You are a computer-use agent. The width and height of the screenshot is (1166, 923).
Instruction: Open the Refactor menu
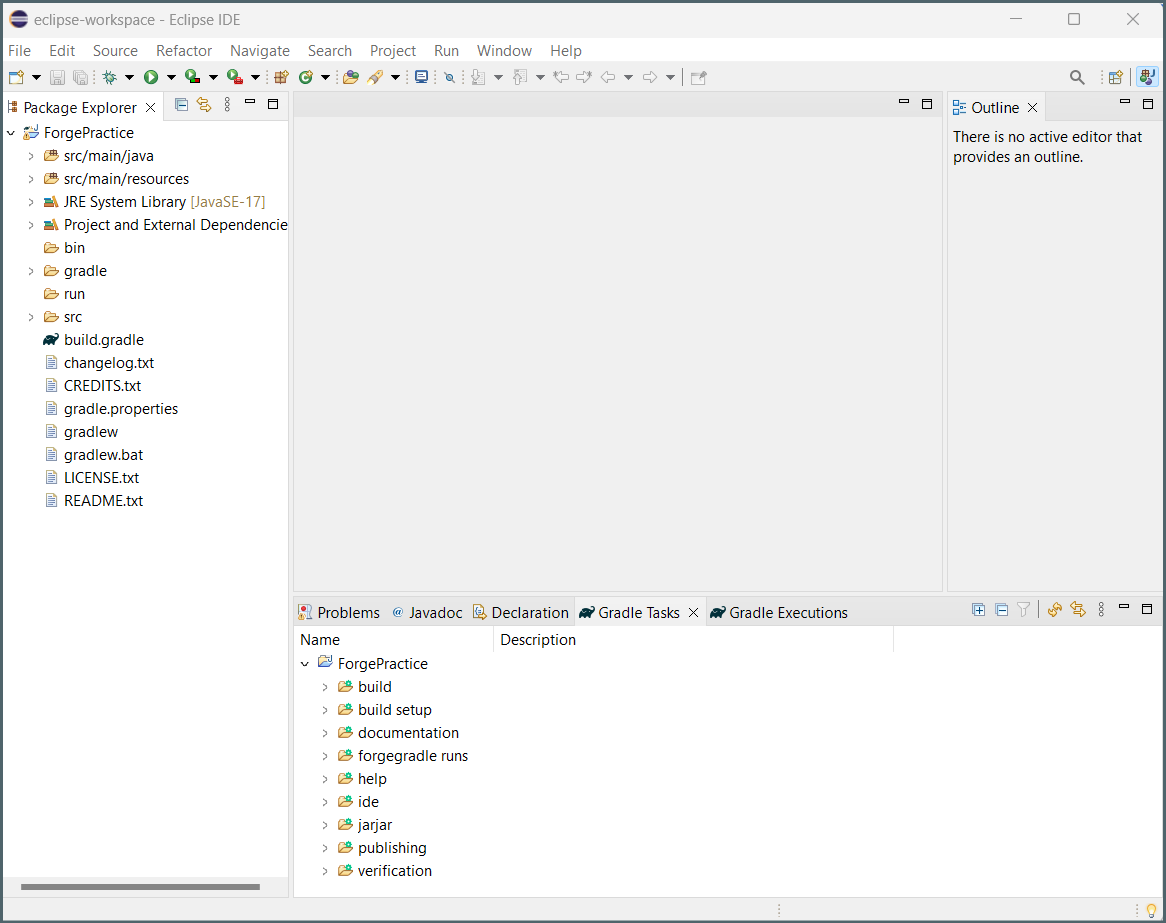184,51
